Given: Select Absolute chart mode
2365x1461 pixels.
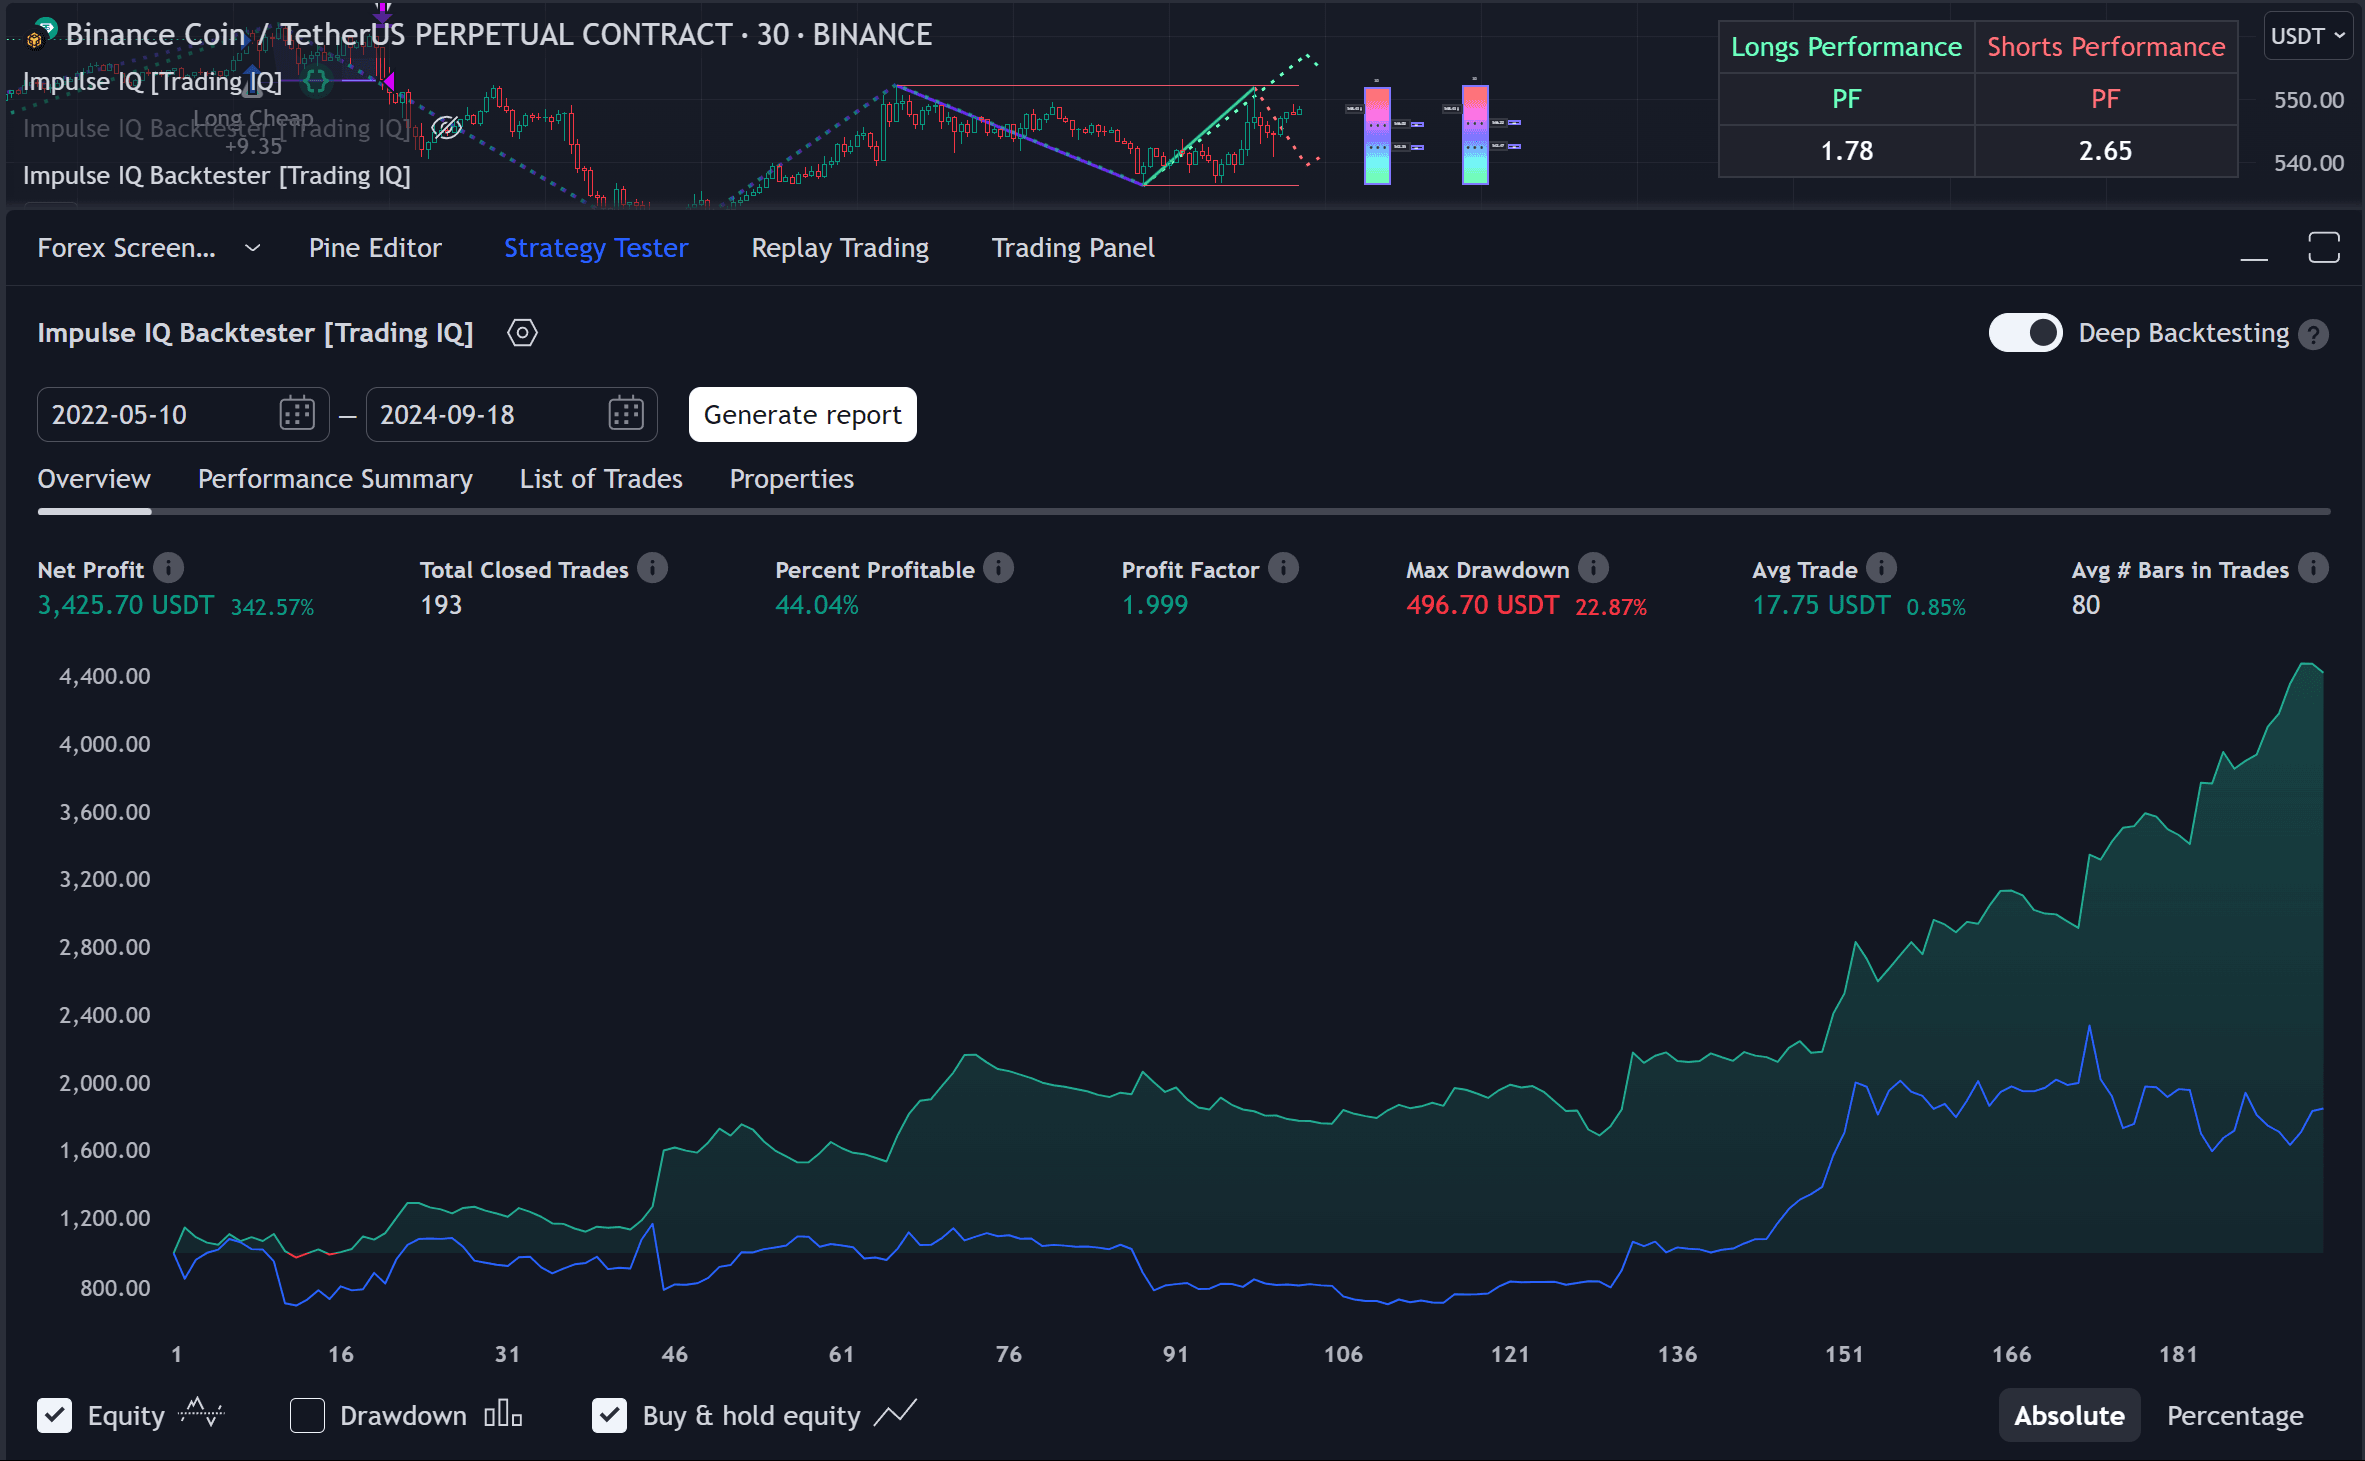Looking at the screenshot, I should (2069, 1415).
